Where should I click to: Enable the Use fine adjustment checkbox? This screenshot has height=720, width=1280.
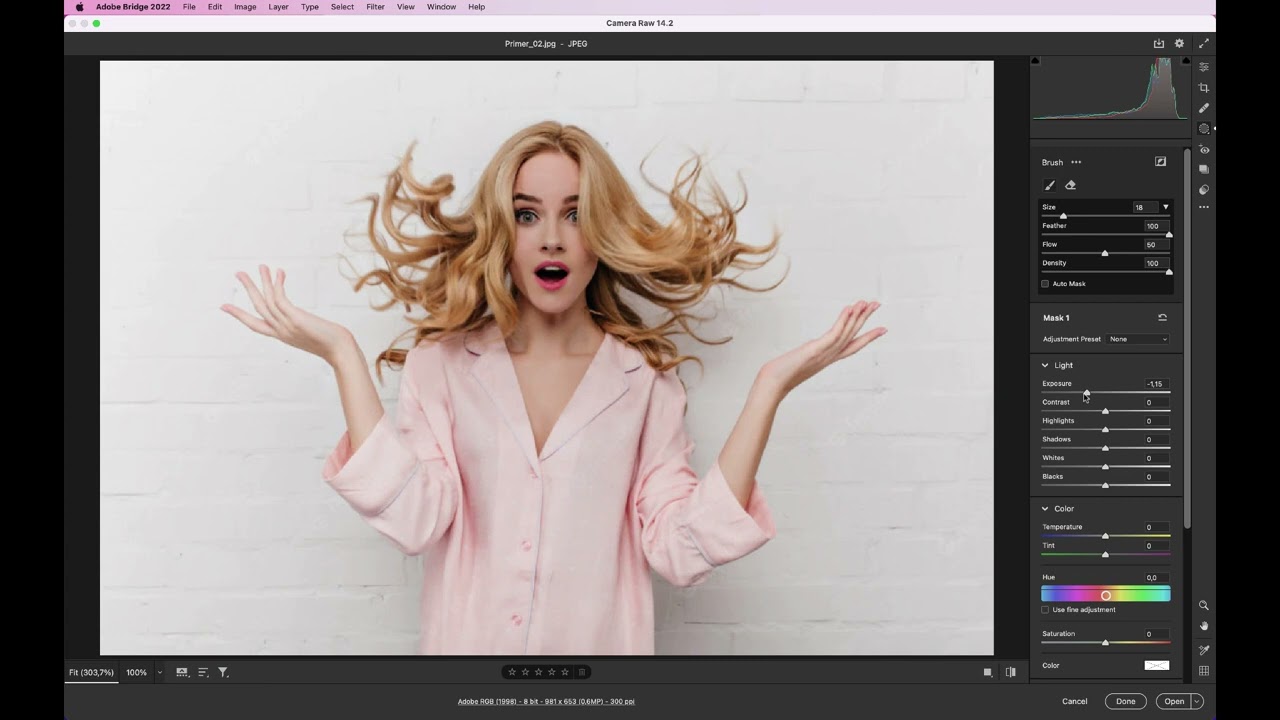(x=1043, y=609)
